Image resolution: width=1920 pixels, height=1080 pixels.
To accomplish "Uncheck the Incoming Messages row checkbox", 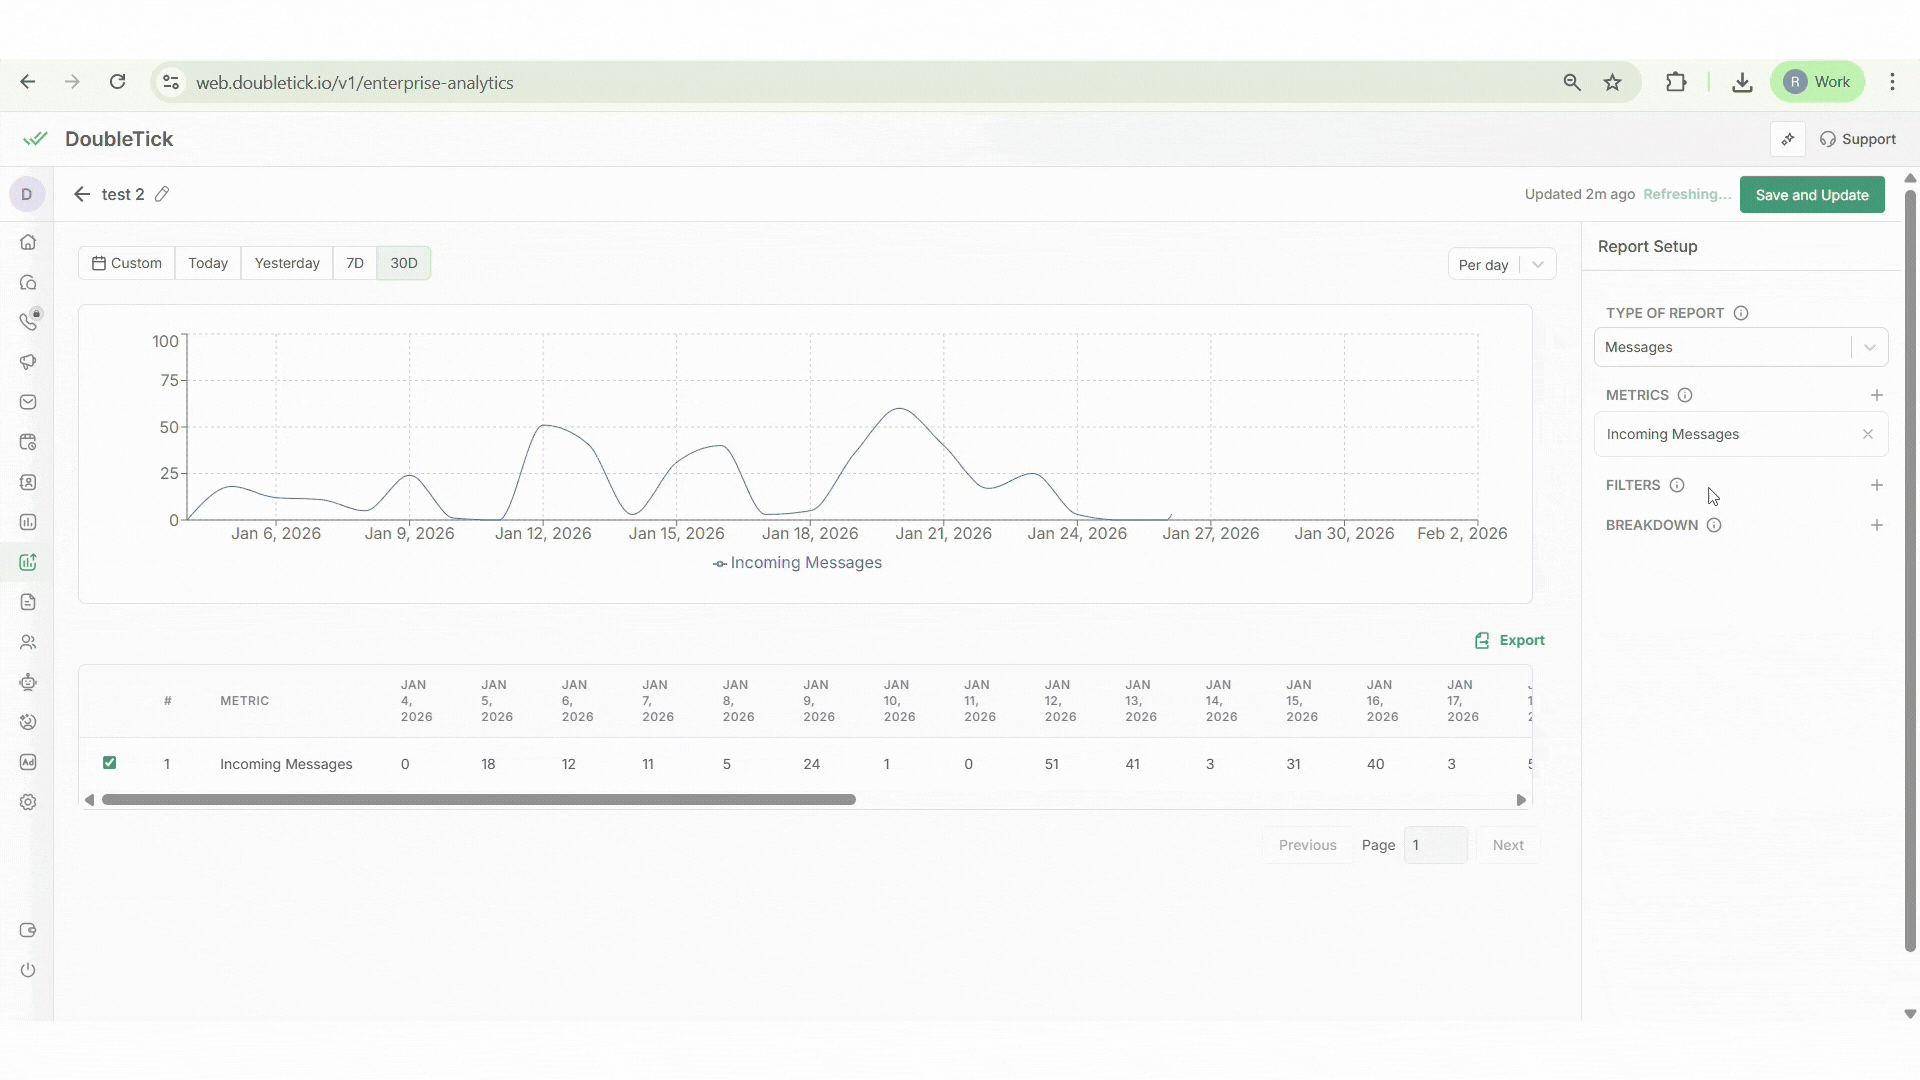I will (110, 763).
